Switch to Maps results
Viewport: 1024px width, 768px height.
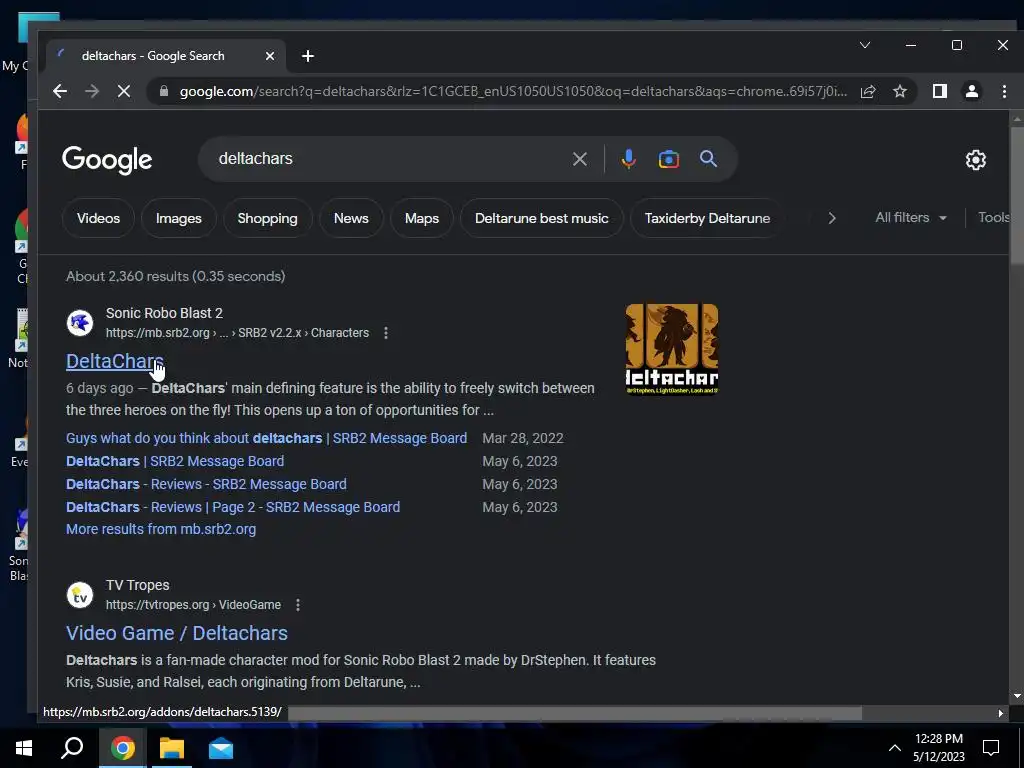(x=422, y=218)
